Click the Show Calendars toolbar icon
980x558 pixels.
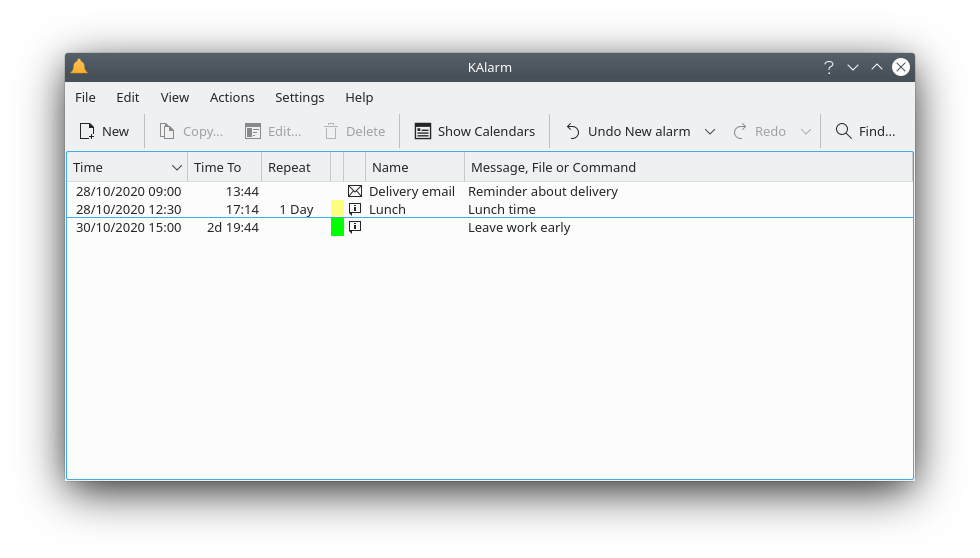[423, 131]
